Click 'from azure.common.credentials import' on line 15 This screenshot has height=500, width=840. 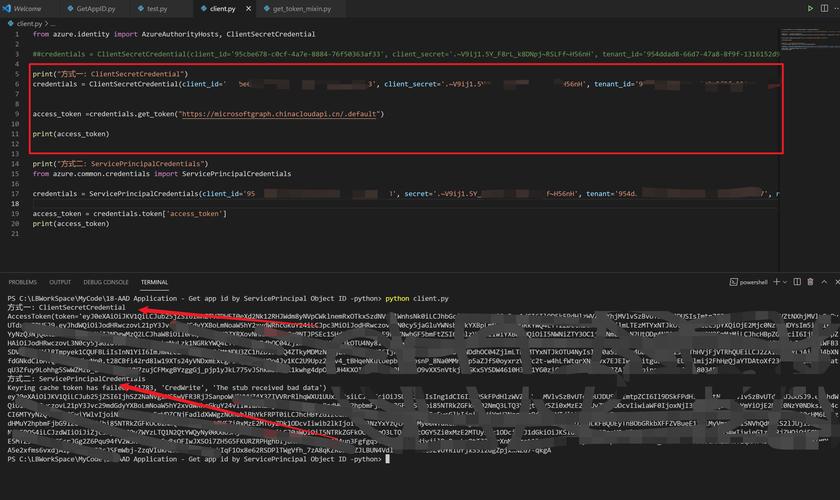coord(162,174)
